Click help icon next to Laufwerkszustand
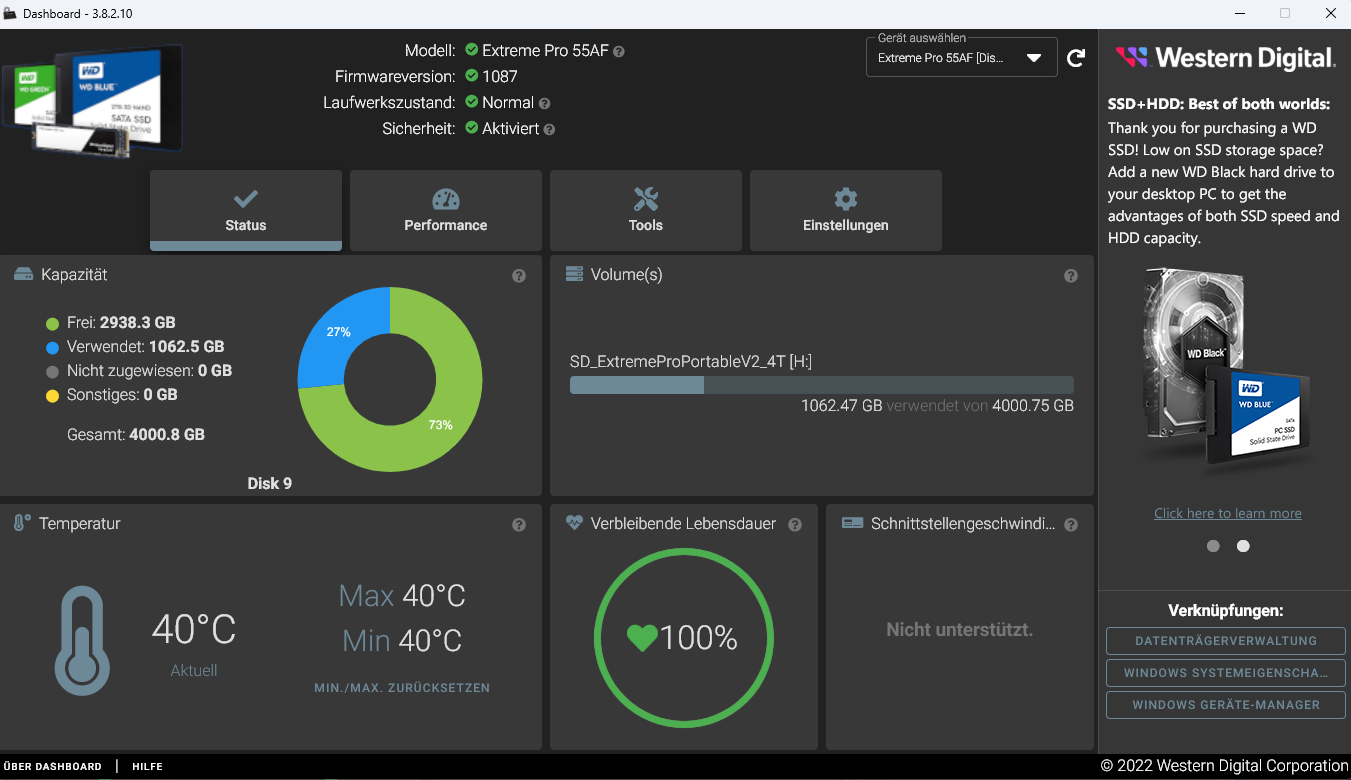 pyautogui.click(x=544, y=103)
